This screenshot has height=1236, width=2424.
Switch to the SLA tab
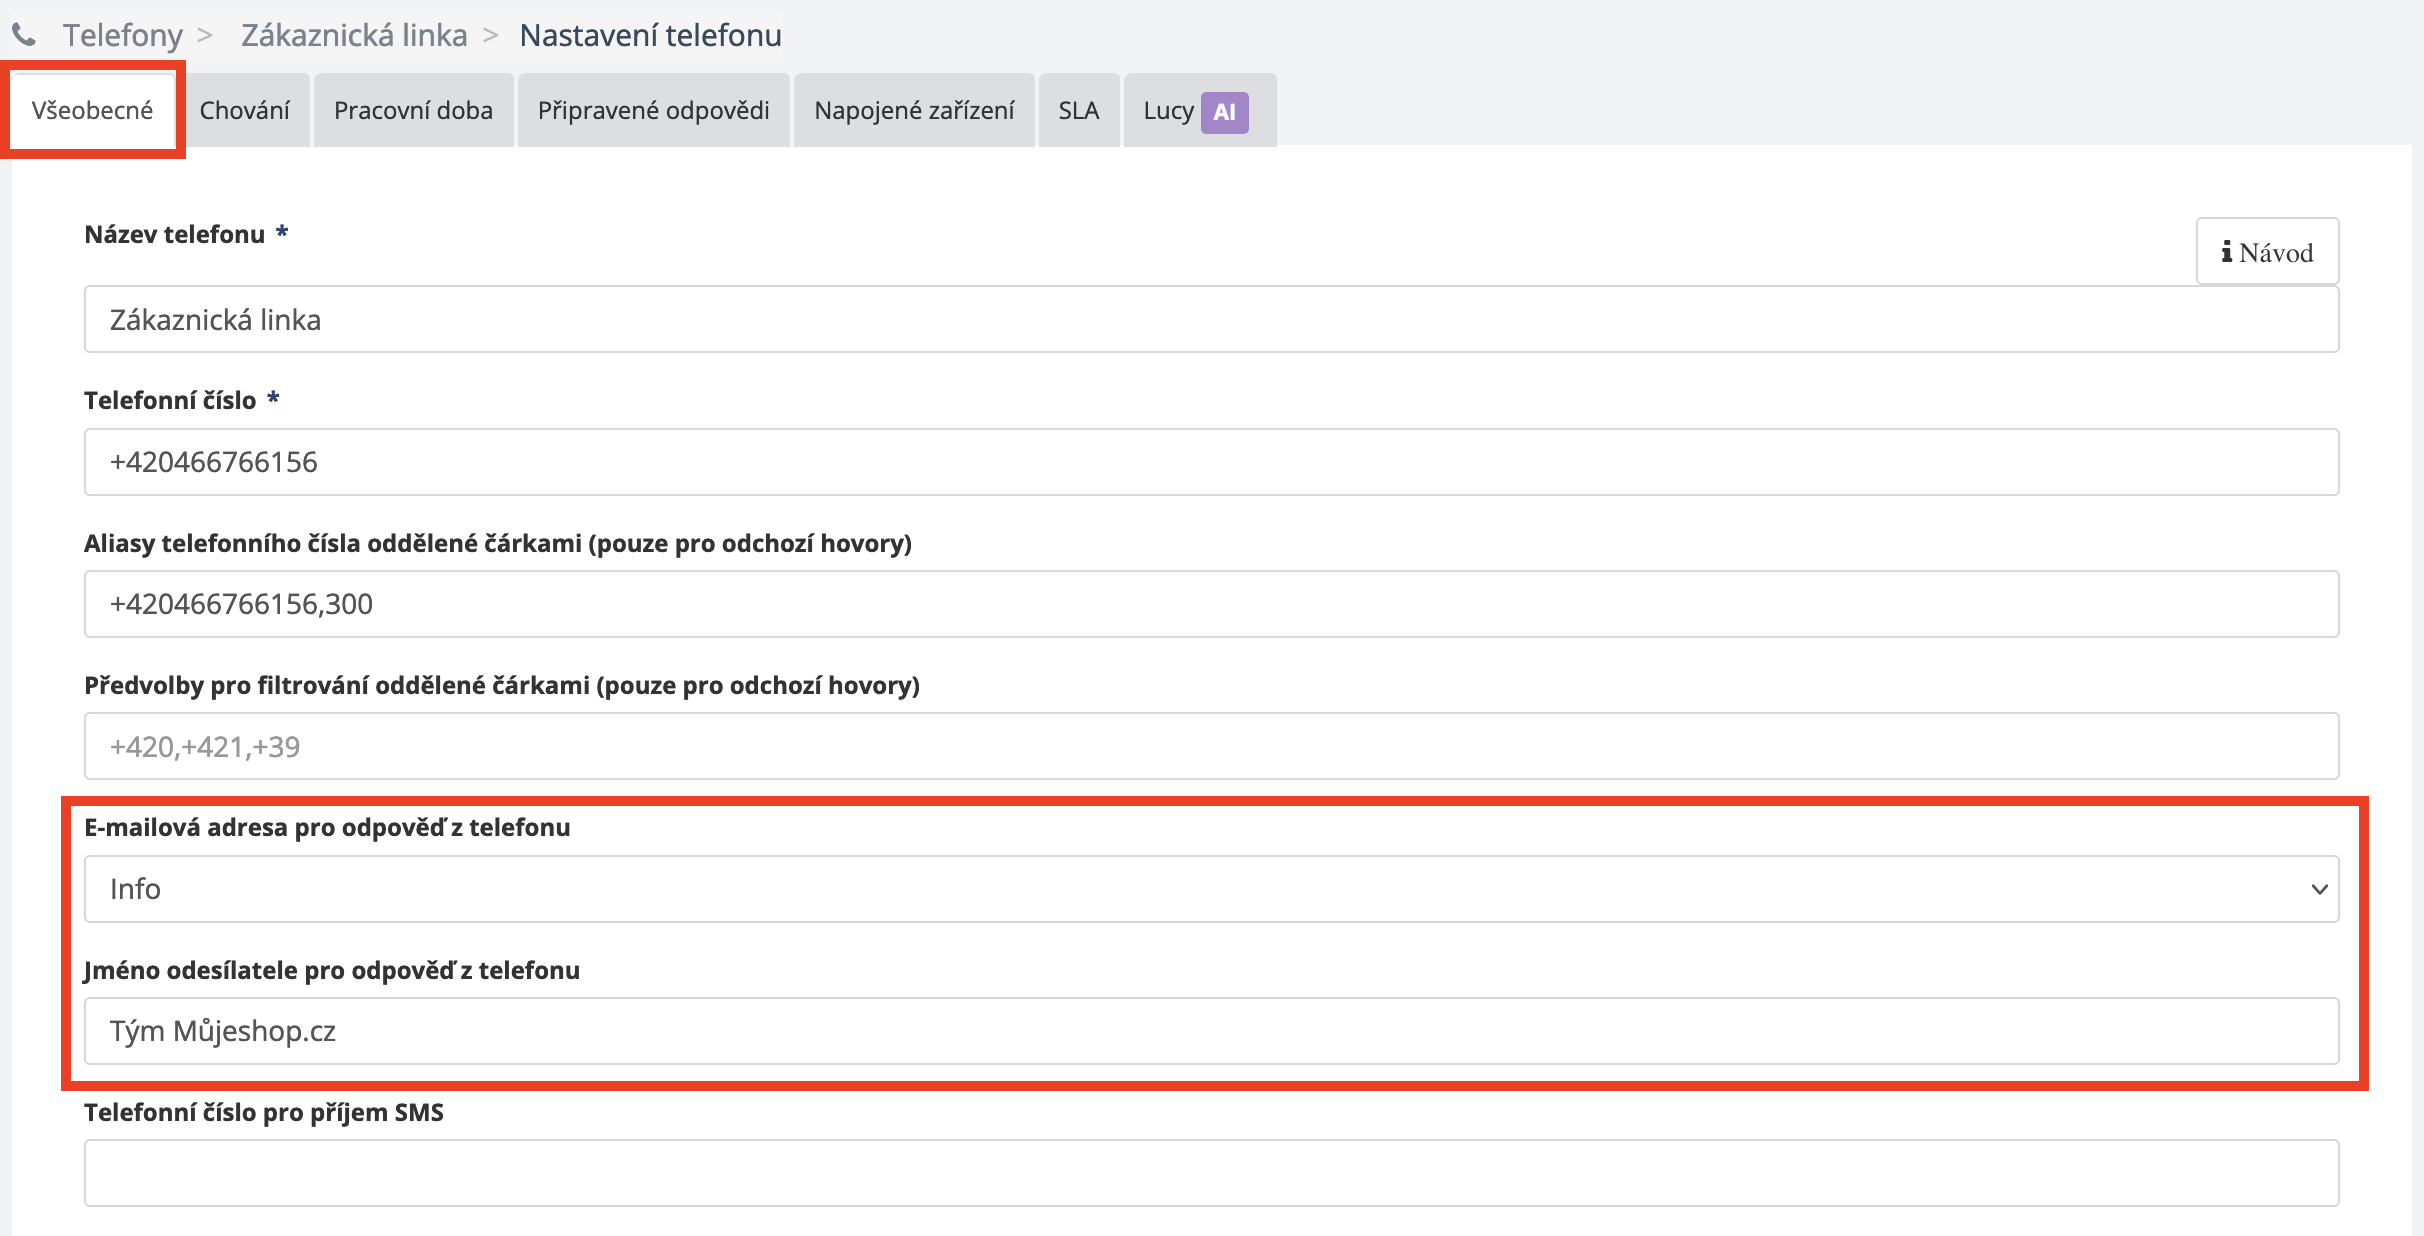coord(1078,110)
